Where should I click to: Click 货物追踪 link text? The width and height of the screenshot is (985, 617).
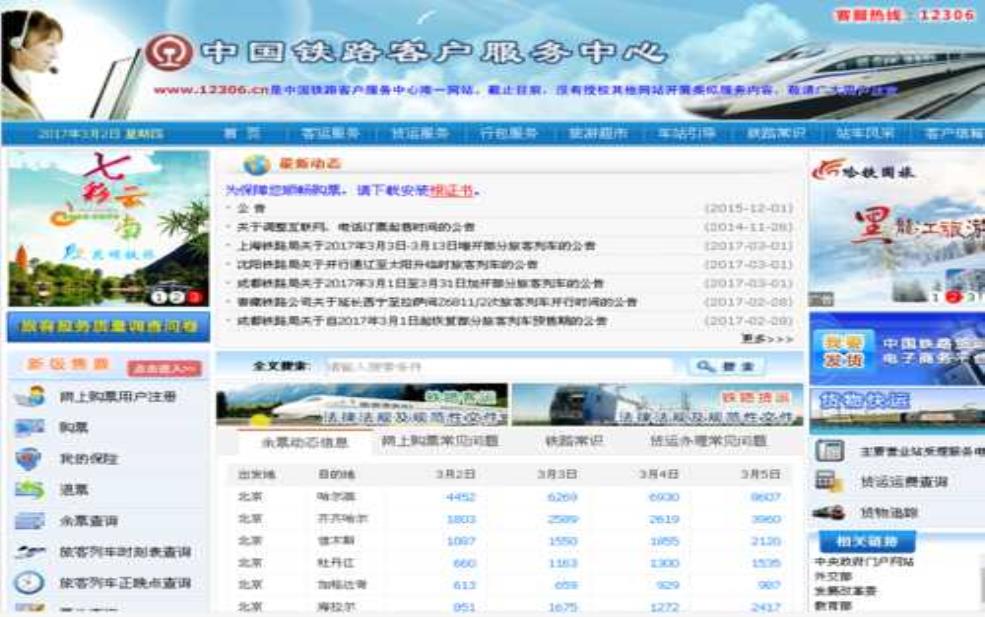[x=889, y=513]
